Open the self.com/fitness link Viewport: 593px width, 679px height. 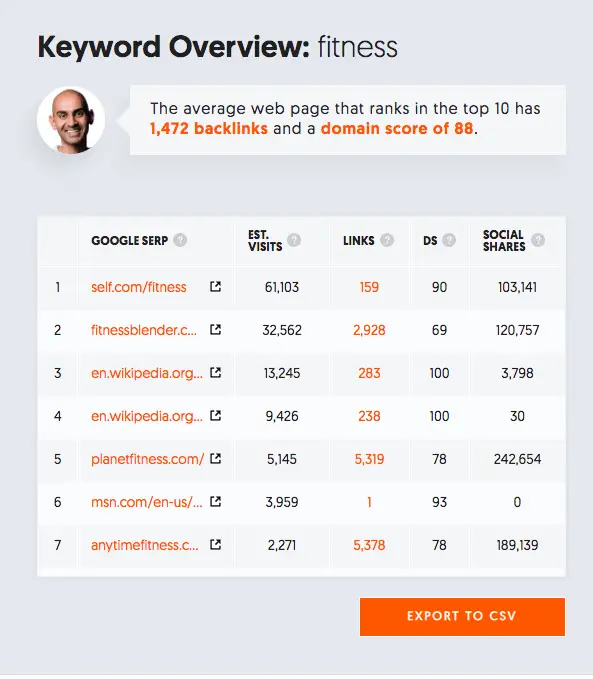pos(139,287)
